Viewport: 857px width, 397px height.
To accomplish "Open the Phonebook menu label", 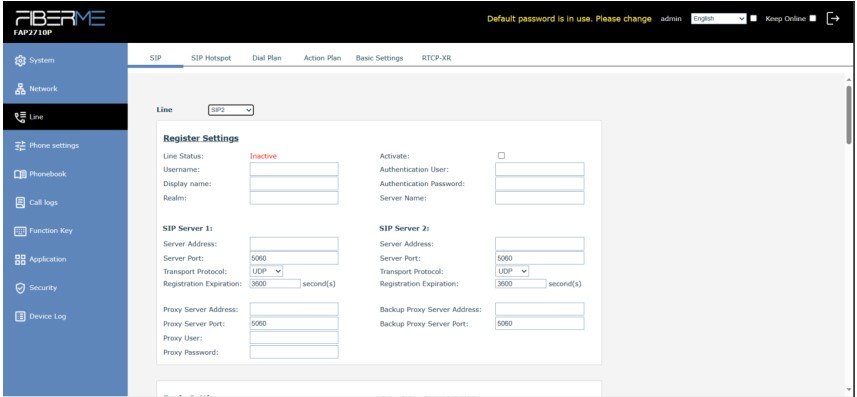I will [48, 174].
